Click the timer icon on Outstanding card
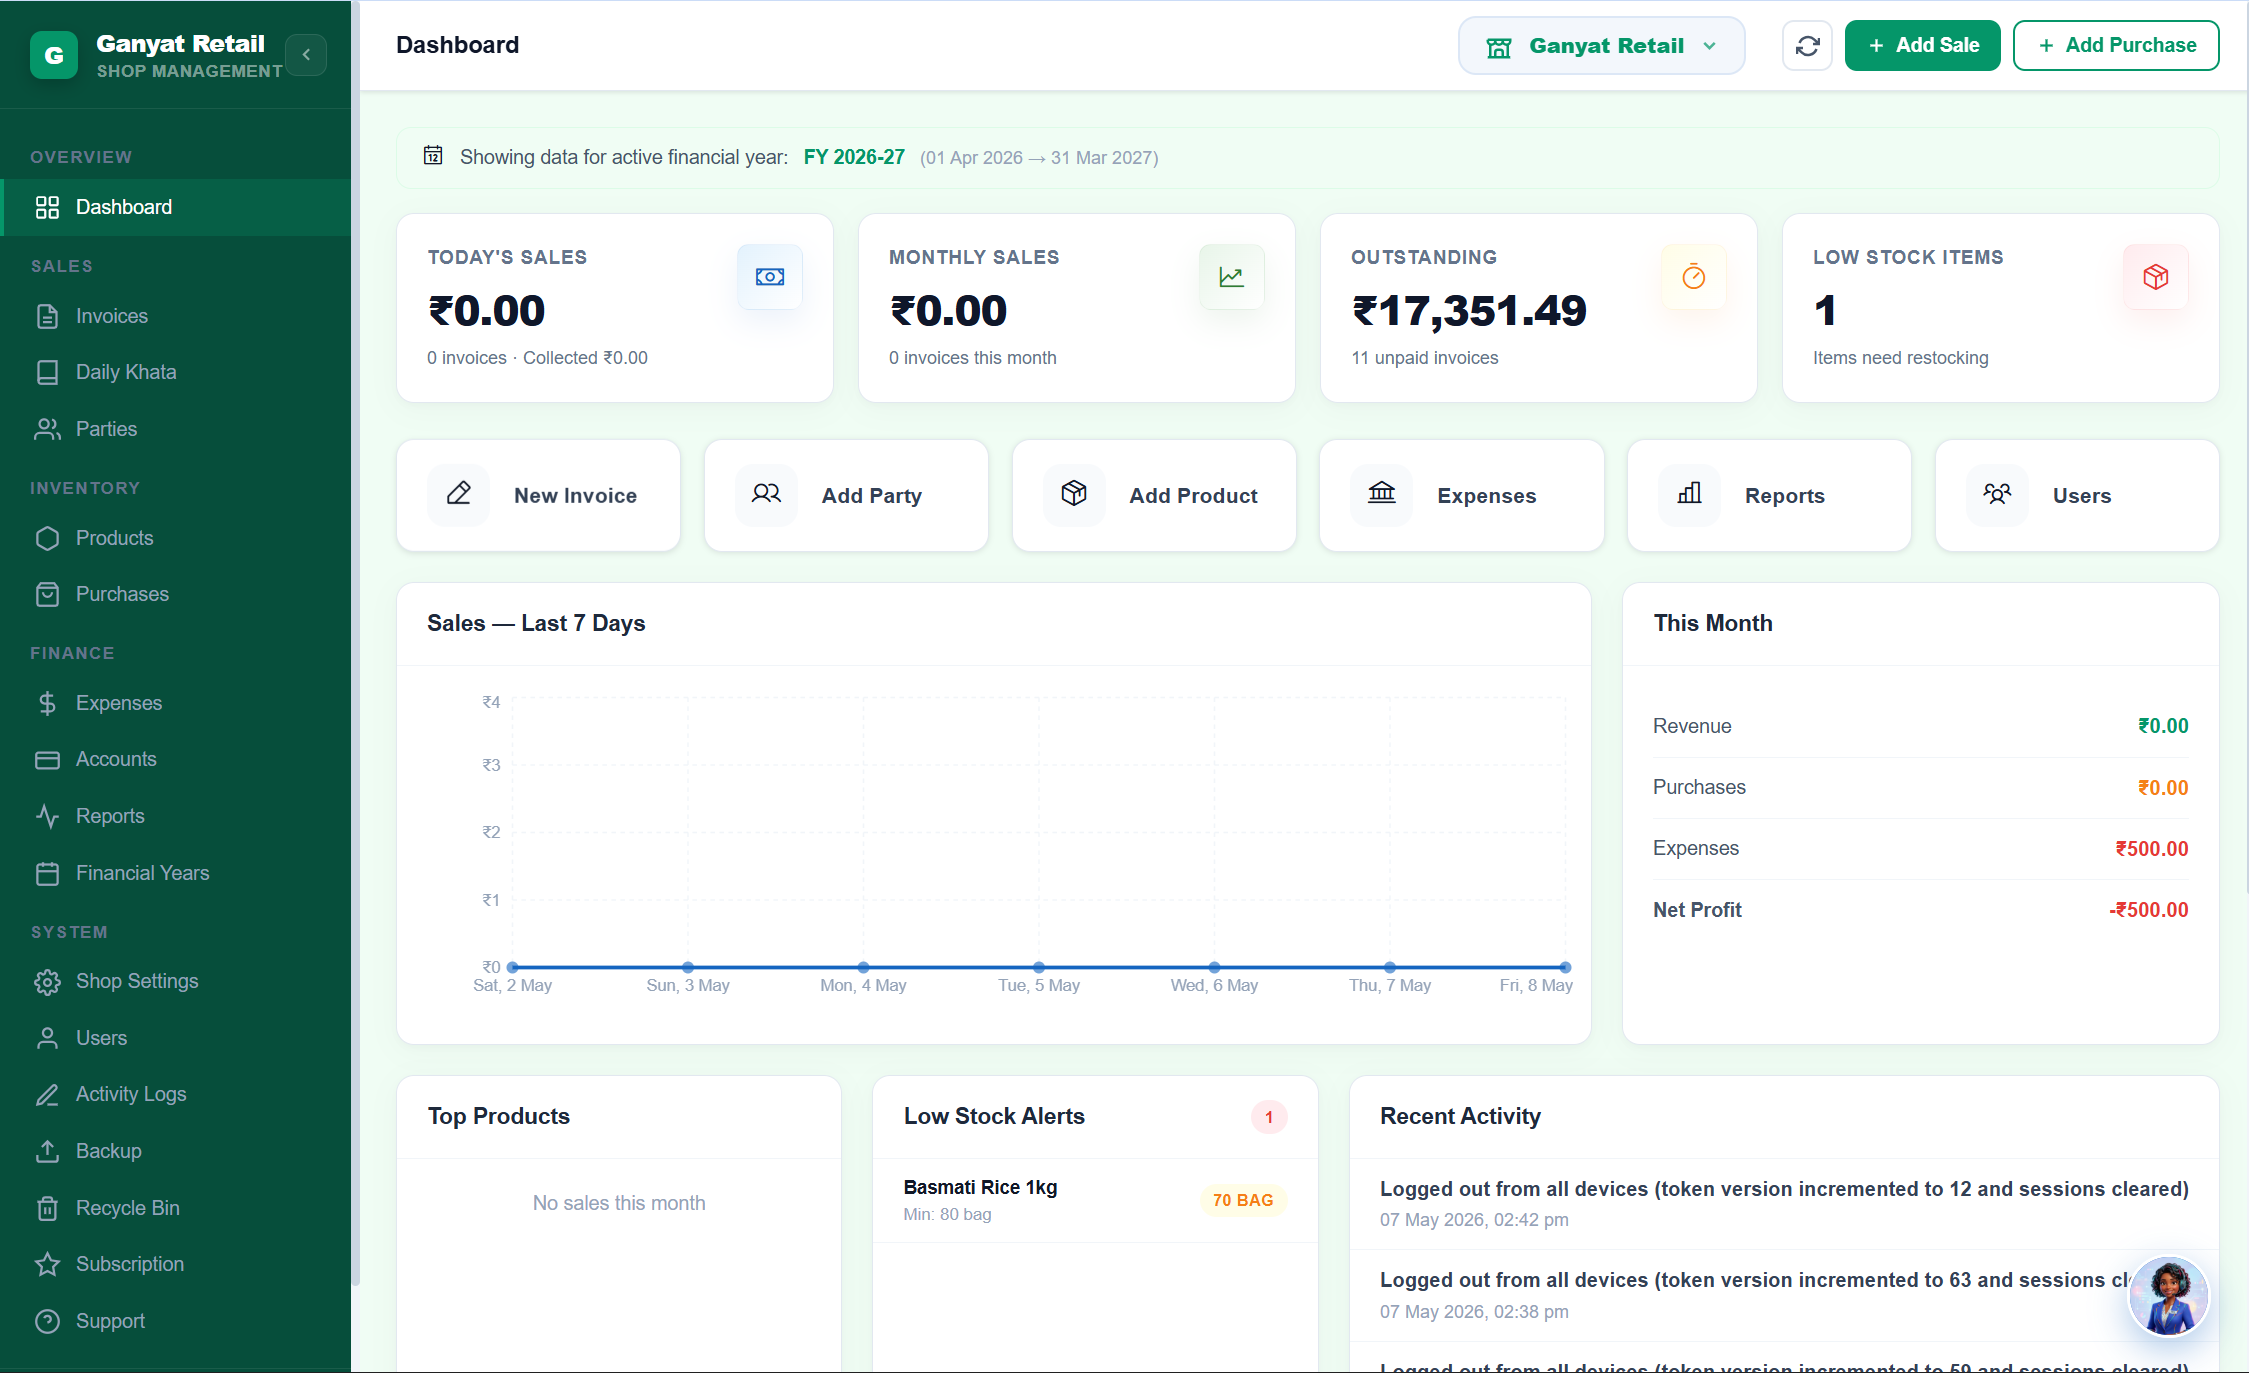This screenshot has width=2249, height=1373. 1694,277
